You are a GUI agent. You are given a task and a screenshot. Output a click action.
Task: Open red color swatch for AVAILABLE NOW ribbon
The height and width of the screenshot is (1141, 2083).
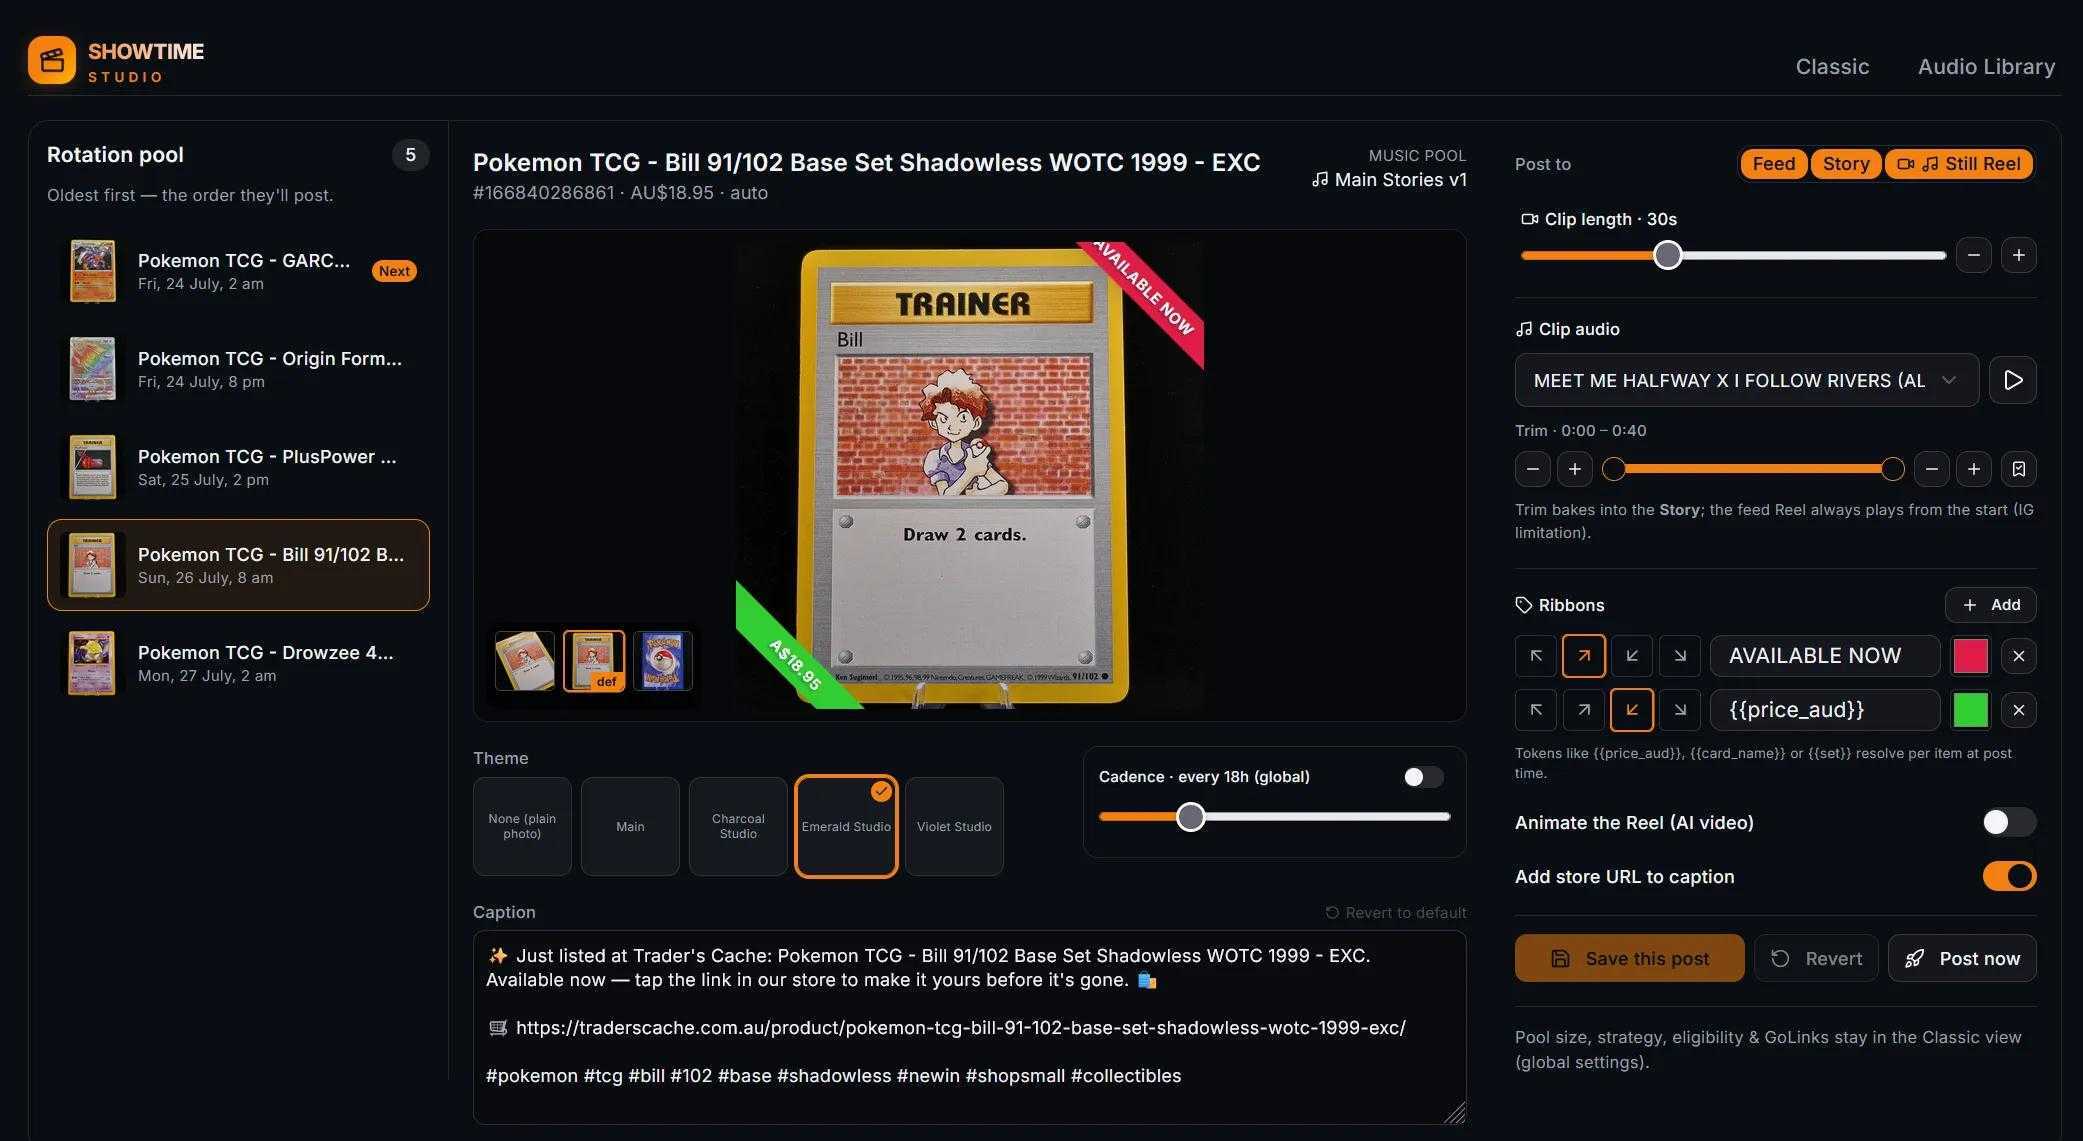click(x=1971, y=656)
